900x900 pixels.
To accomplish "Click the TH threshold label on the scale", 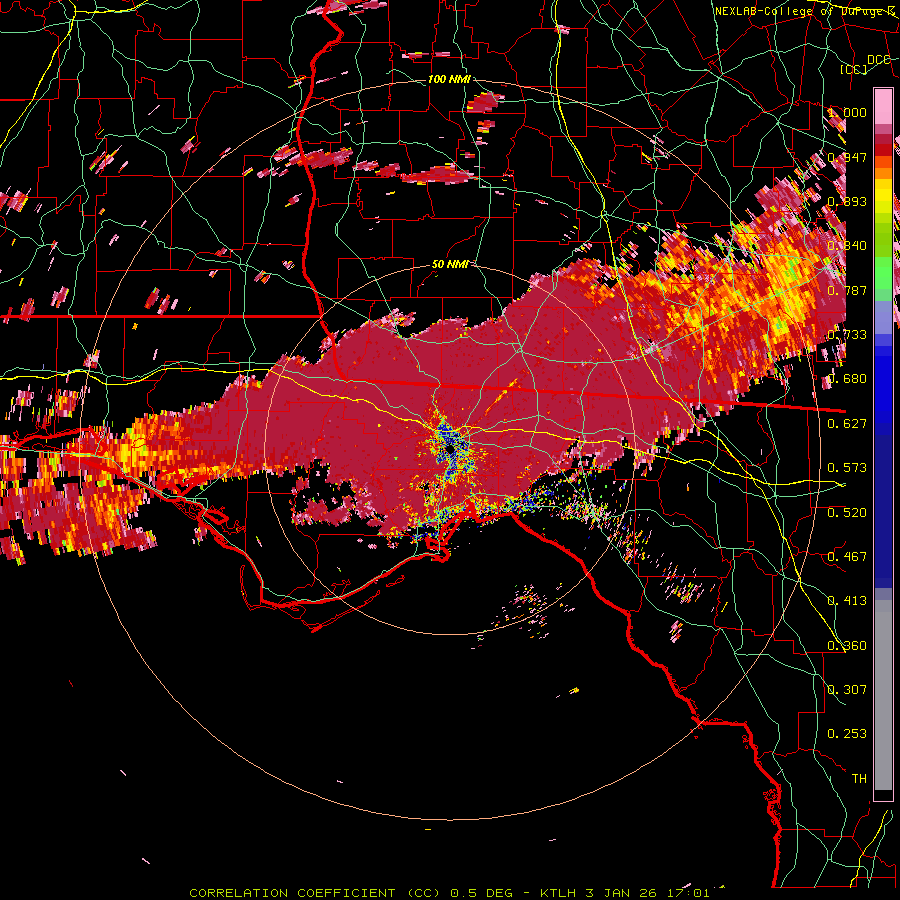I will pyautogui.click(x=859, y=778).
